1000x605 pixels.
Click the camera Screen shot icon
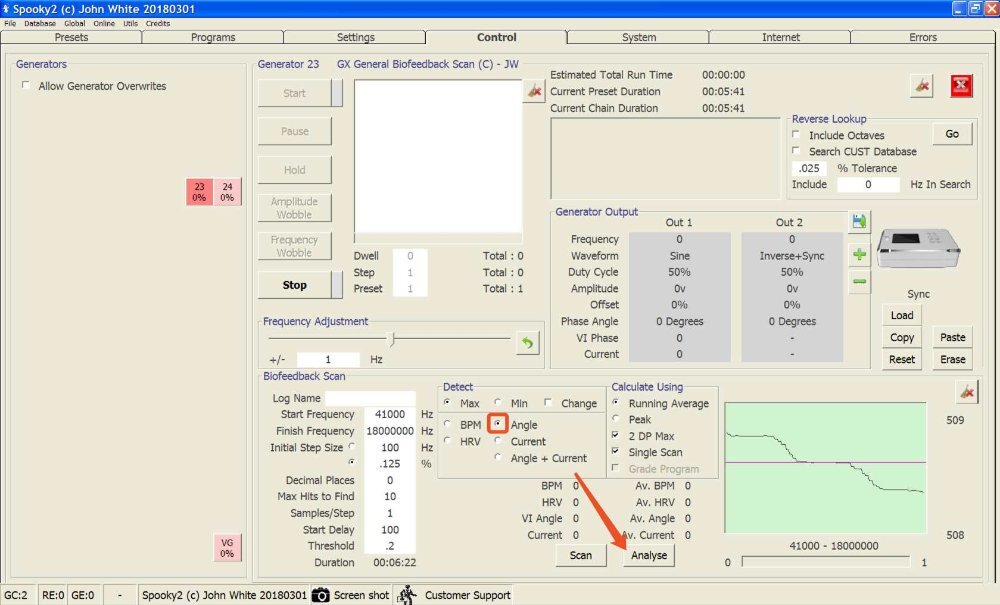320,595
